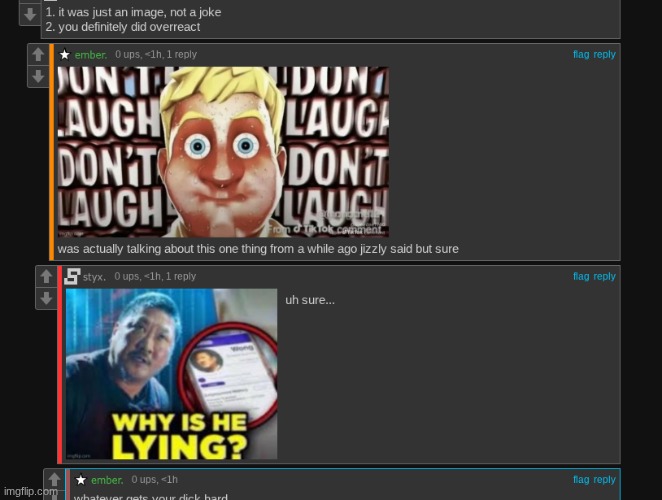Image resolution: width=662 pixels, height=500 pixels.
Task: Click the "you definitely did overreact" line
Action: [123, 27]
